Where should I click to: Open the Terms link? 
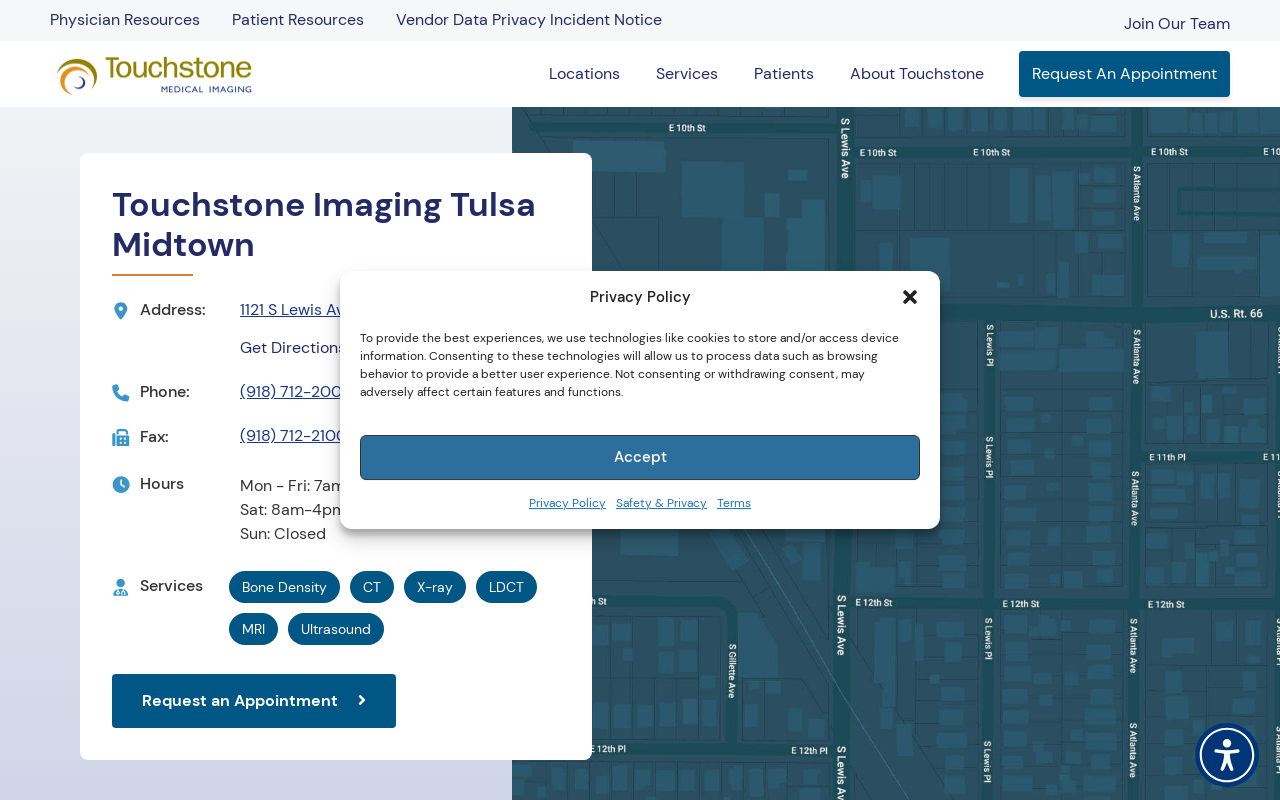pyautogui.click(x=734, y=503)
